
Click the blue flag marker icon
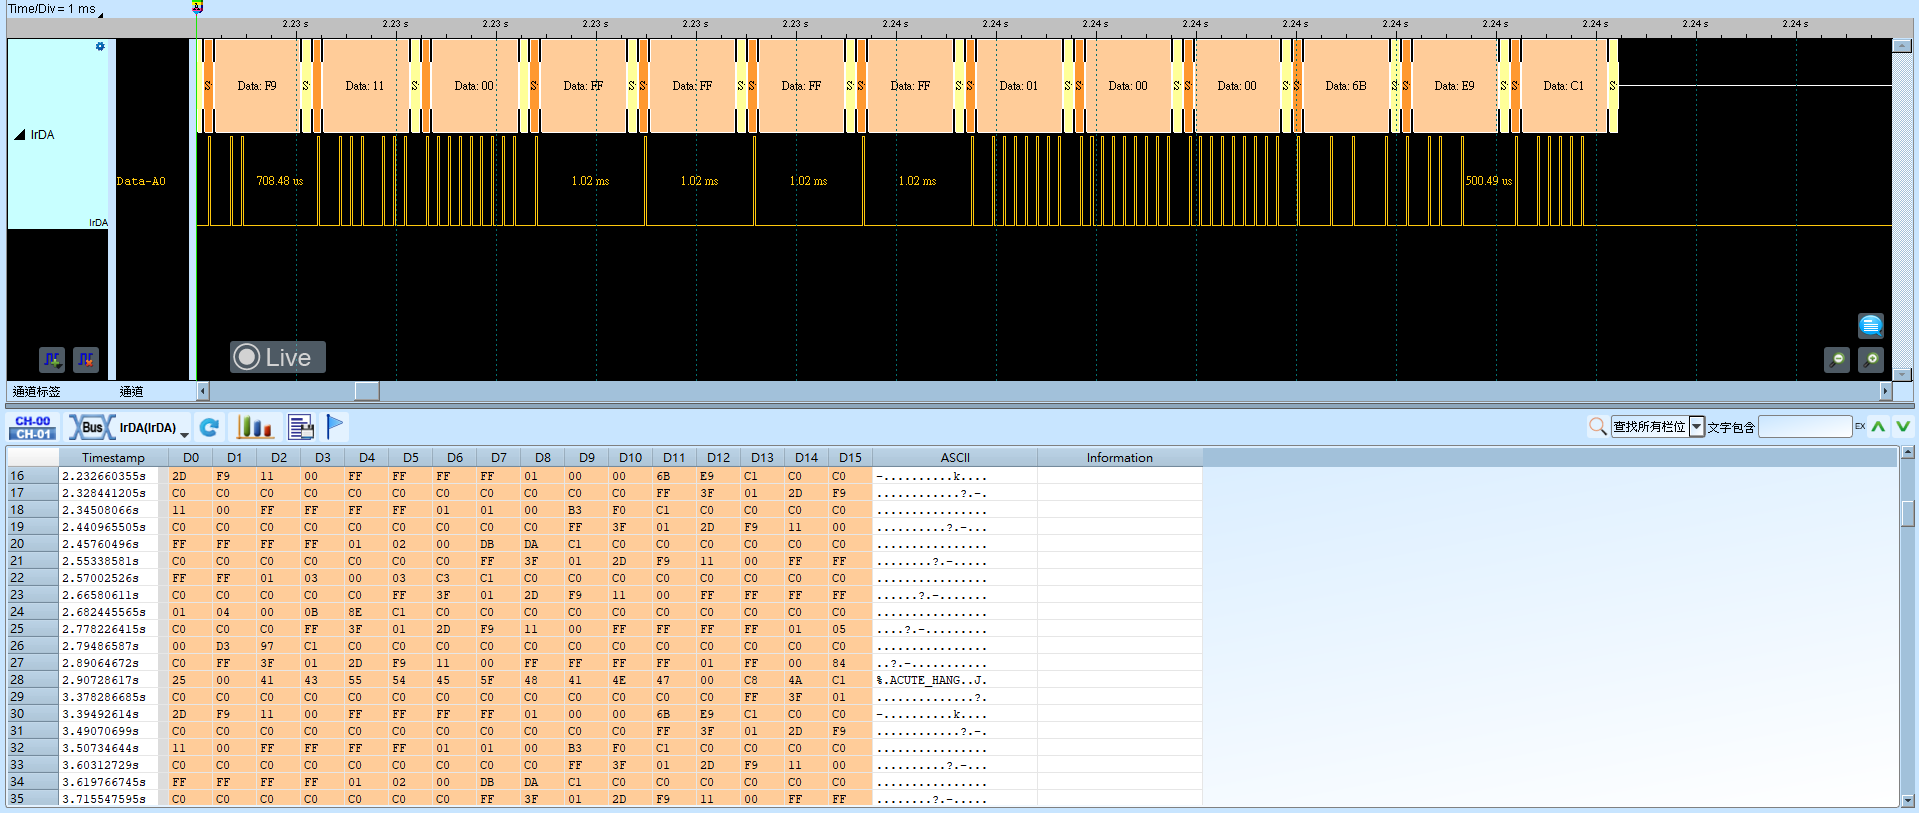(335, 427)
